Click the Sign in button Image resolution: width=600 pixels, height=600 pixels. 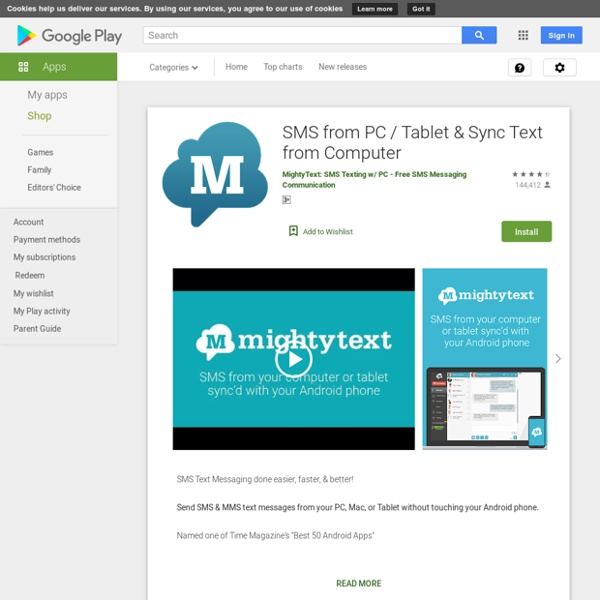click(x=561, y=35)
